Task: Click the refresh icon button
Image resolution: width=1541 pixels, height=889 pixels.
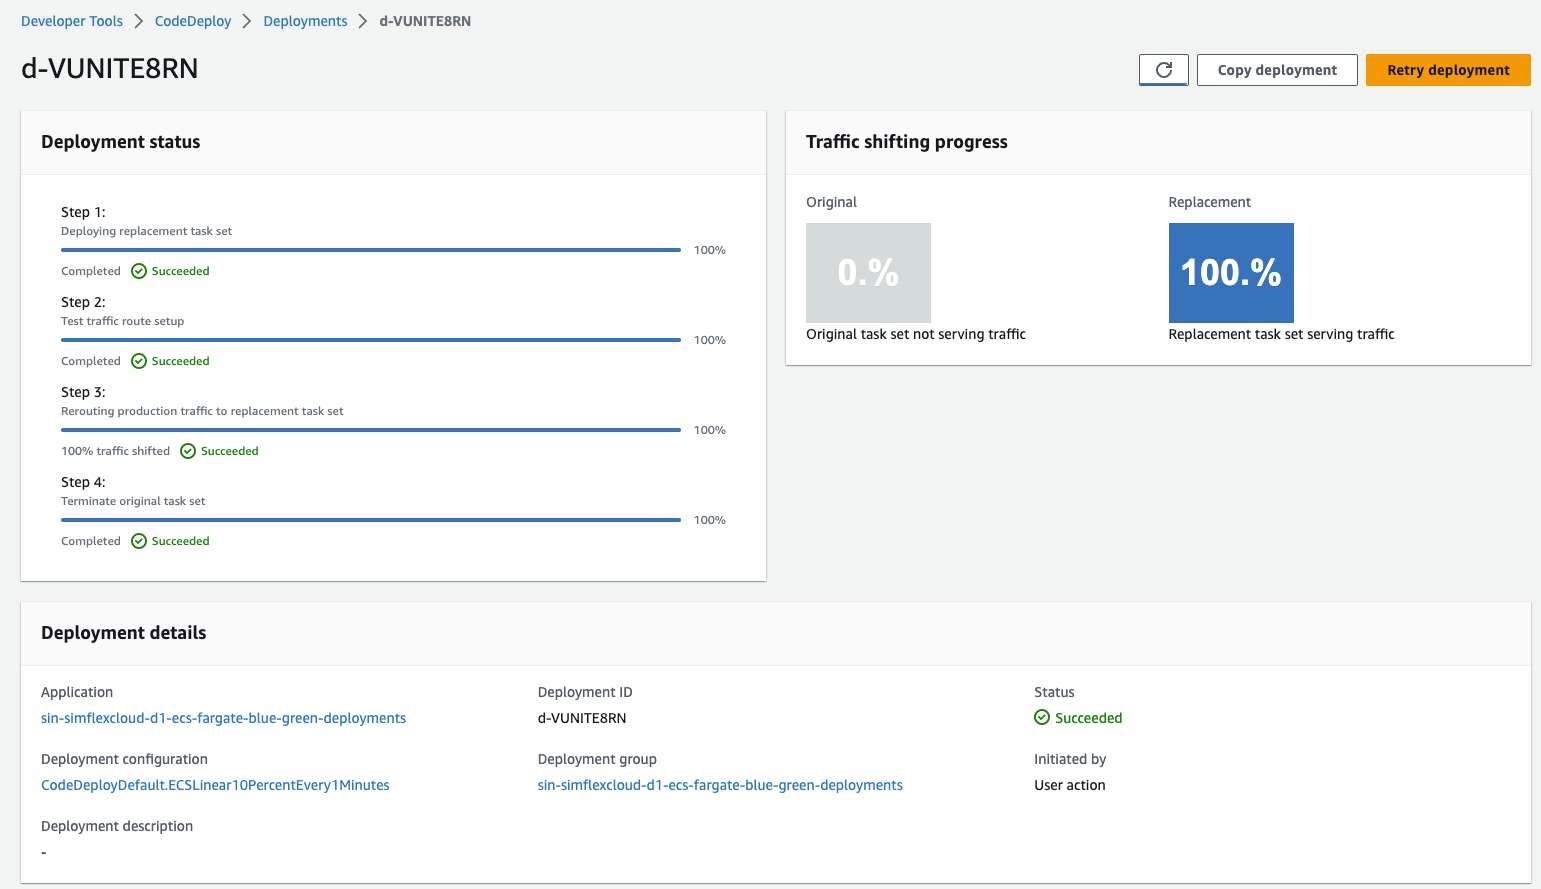Action: point(1164,70)
